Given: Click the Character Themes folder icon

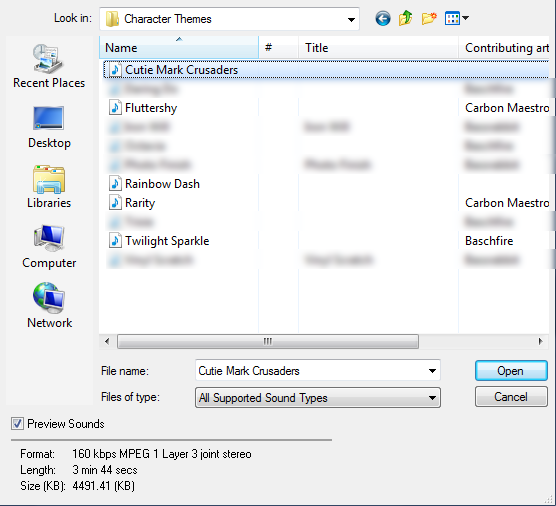Looking at the screenshot, I should [x=112, y=19].
